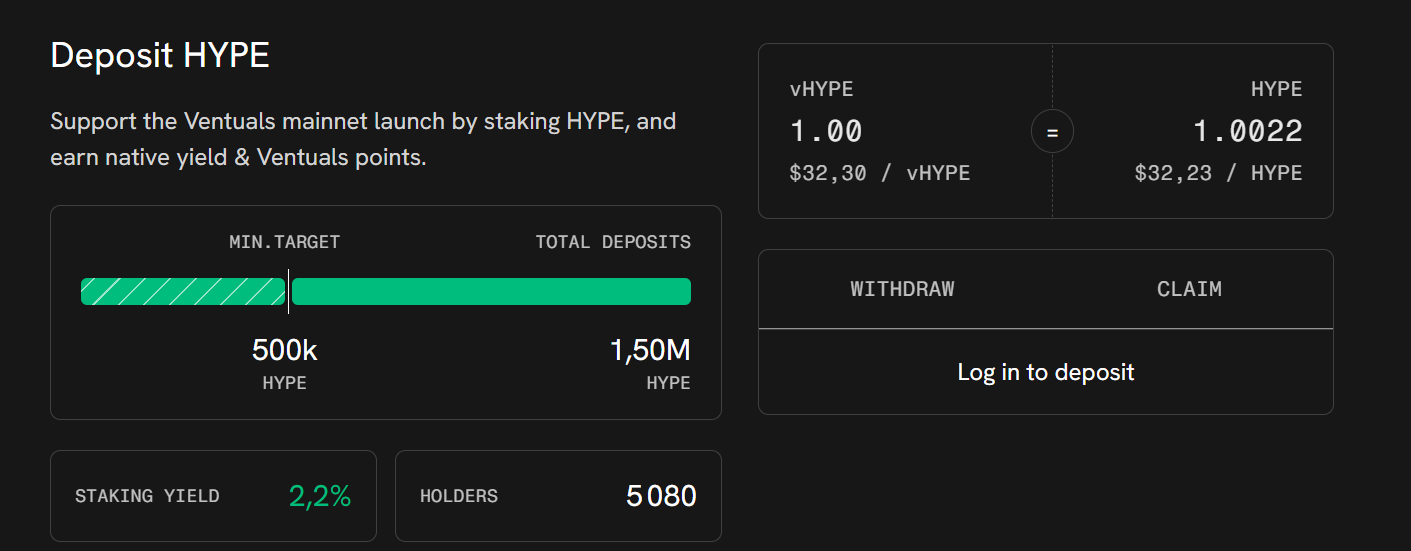Viewport: 1411px width, 551px height.
Task: Select the 5 080 holders count
Action: 661,496
